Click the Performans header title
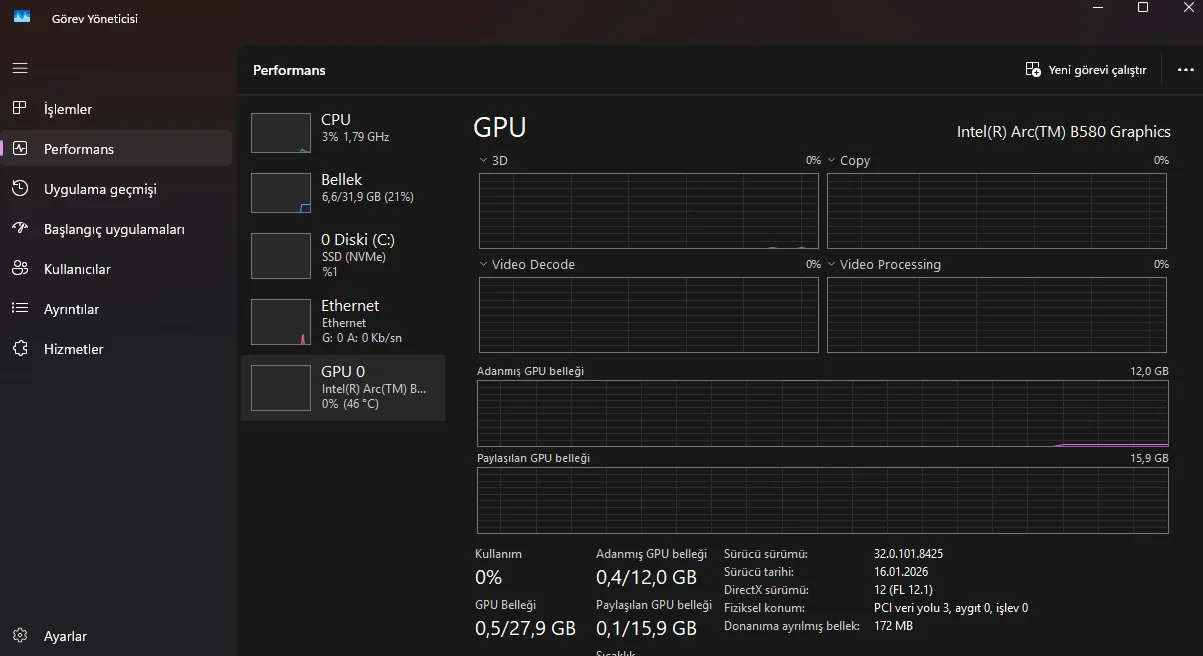1203x656 pixels. pos(289,70)
